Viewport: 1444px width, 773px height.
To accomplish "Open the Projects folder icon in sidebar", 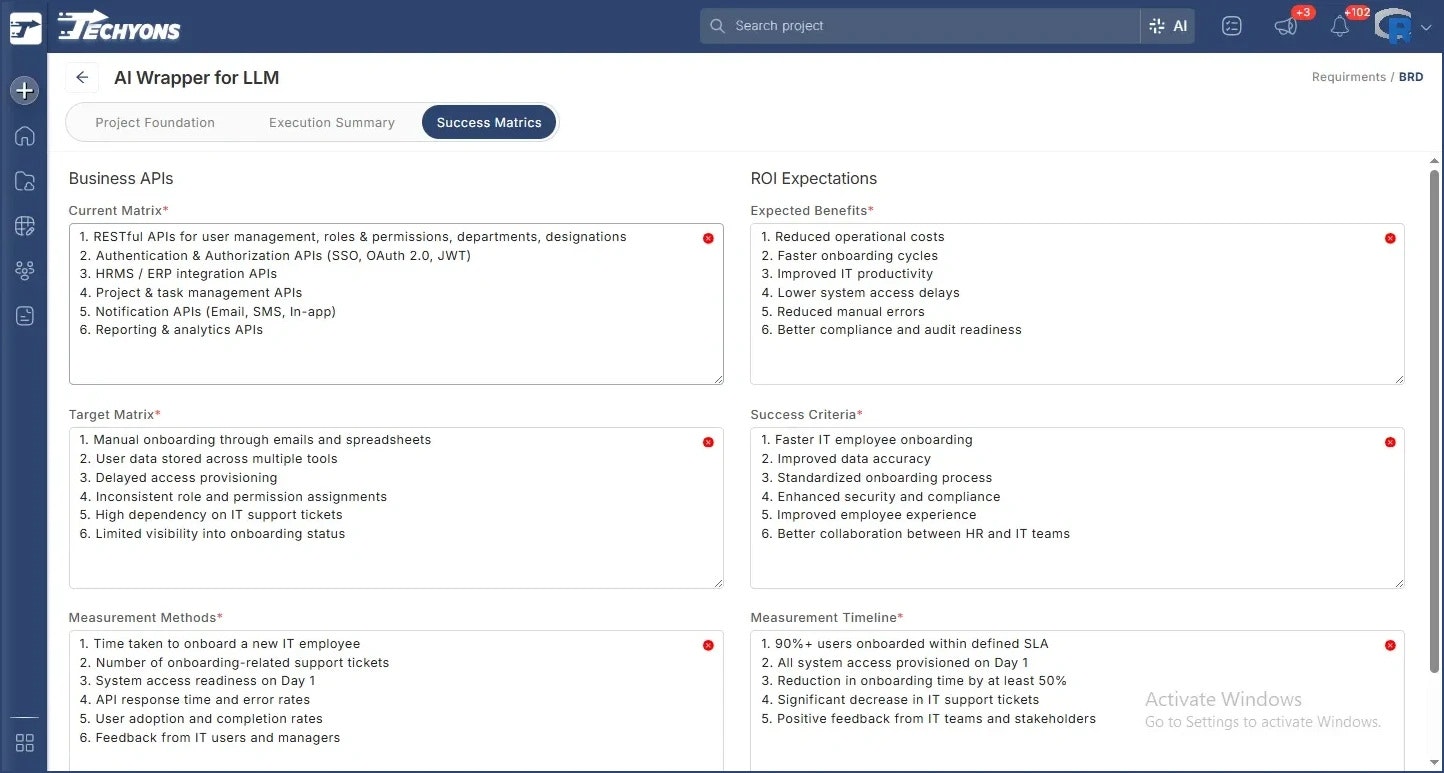I will (x=24, y=181).
